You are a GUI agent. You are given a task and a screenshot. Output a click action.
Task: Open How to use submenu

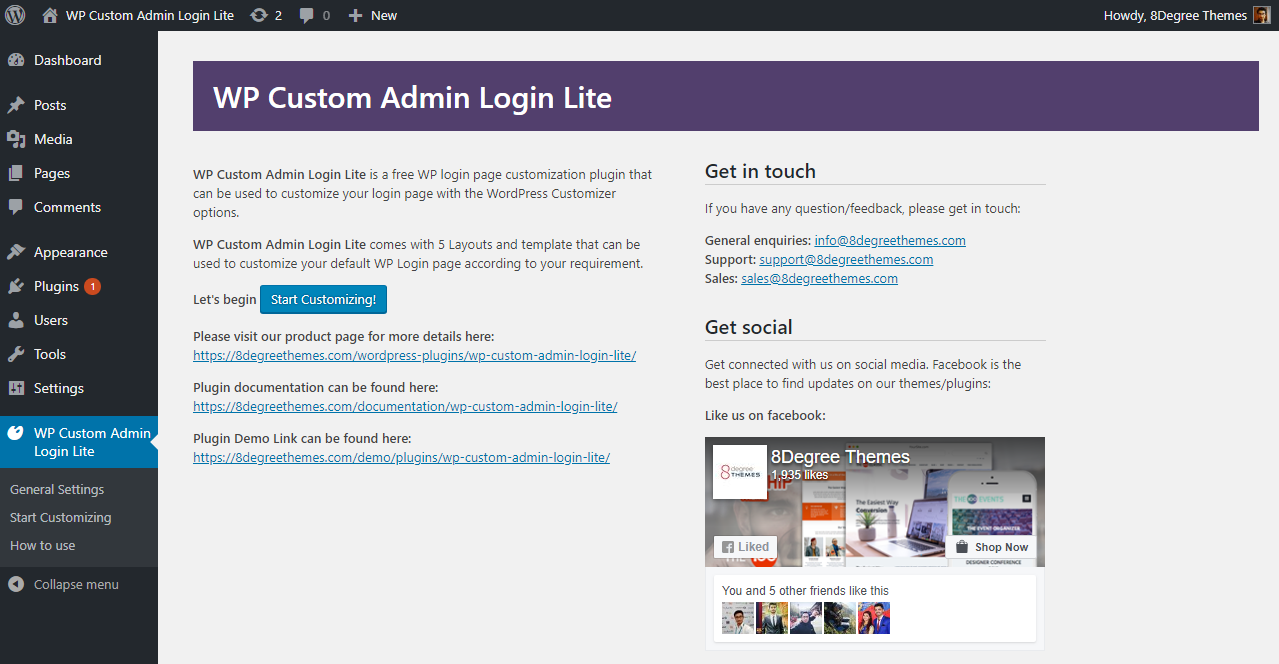click(x=43, y=545)
